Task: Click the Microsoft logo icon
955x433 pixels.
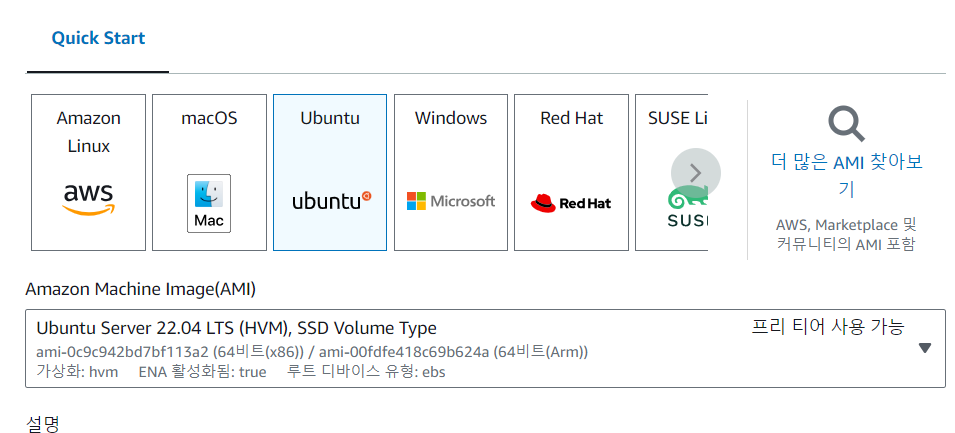Action: coord(451,201)
